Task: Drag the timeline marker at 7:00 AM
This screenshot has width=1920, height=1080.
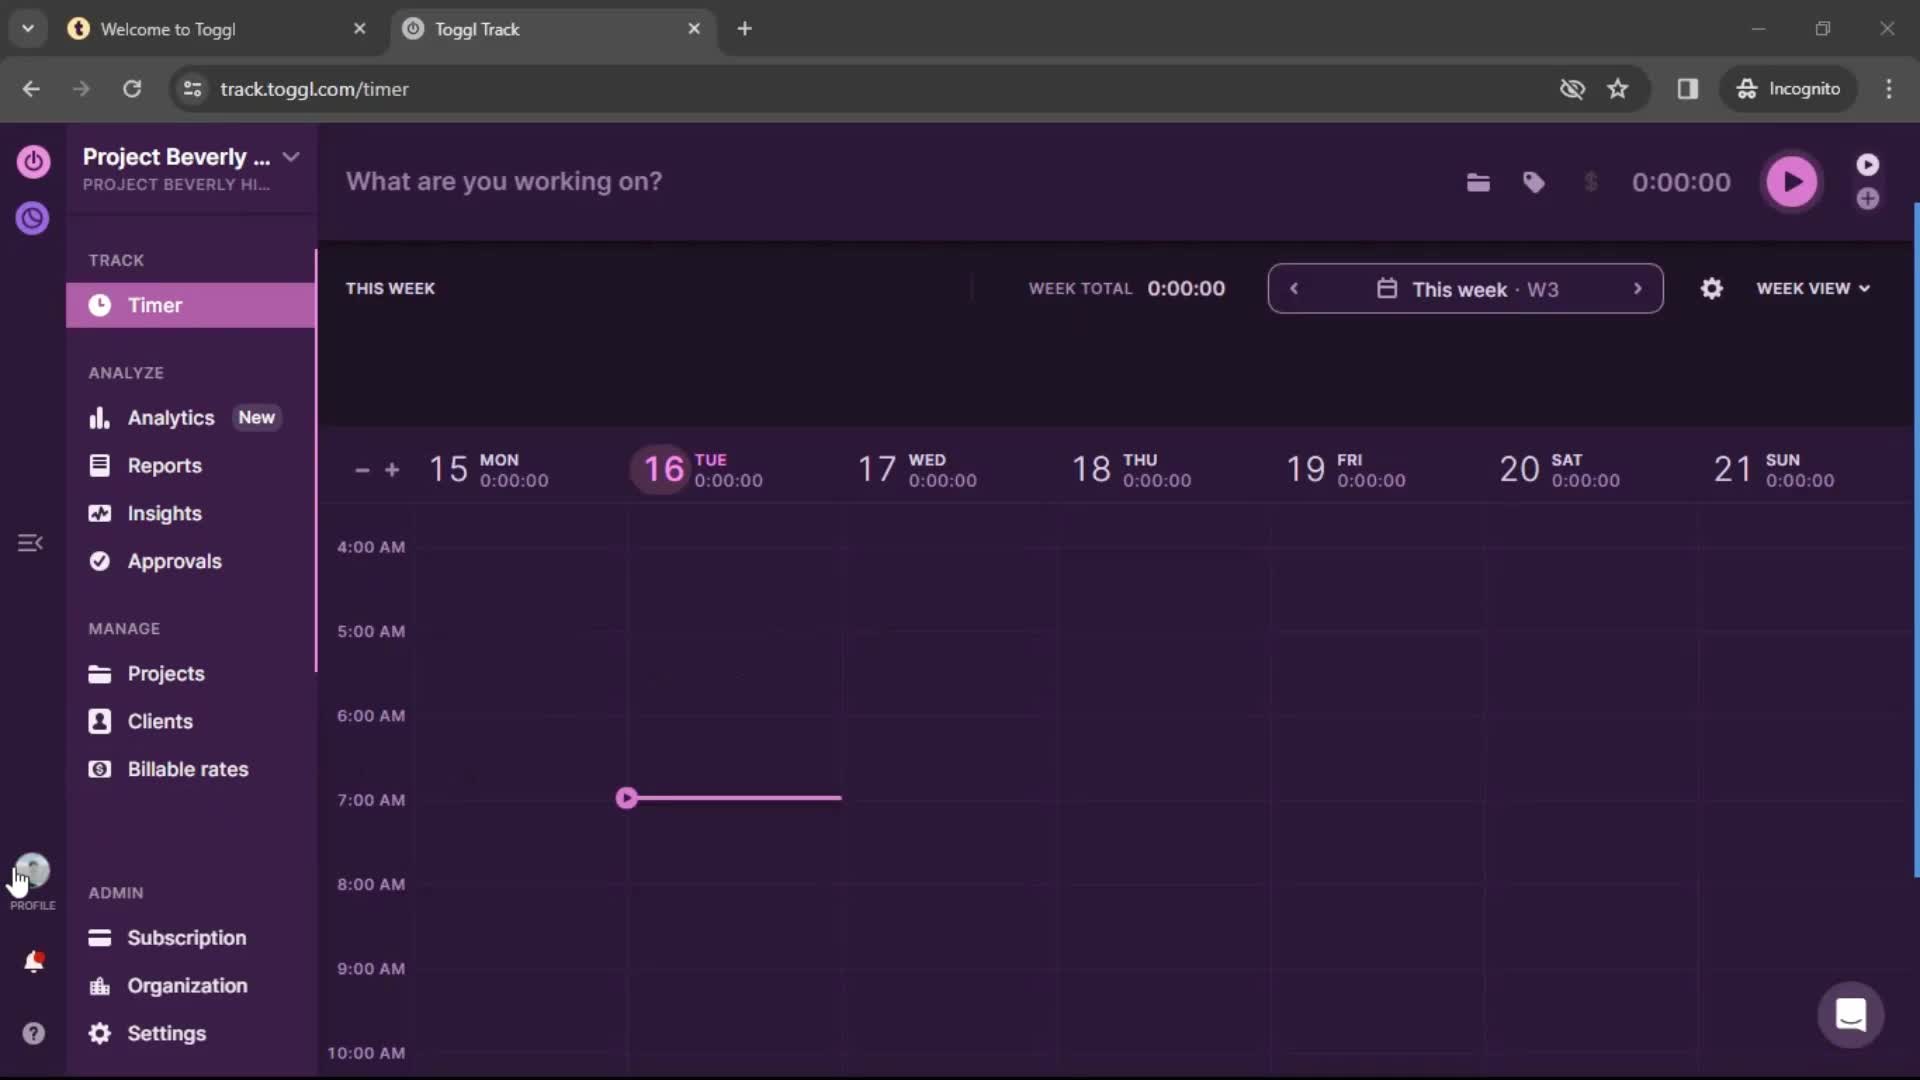Action: click(626, 798)
